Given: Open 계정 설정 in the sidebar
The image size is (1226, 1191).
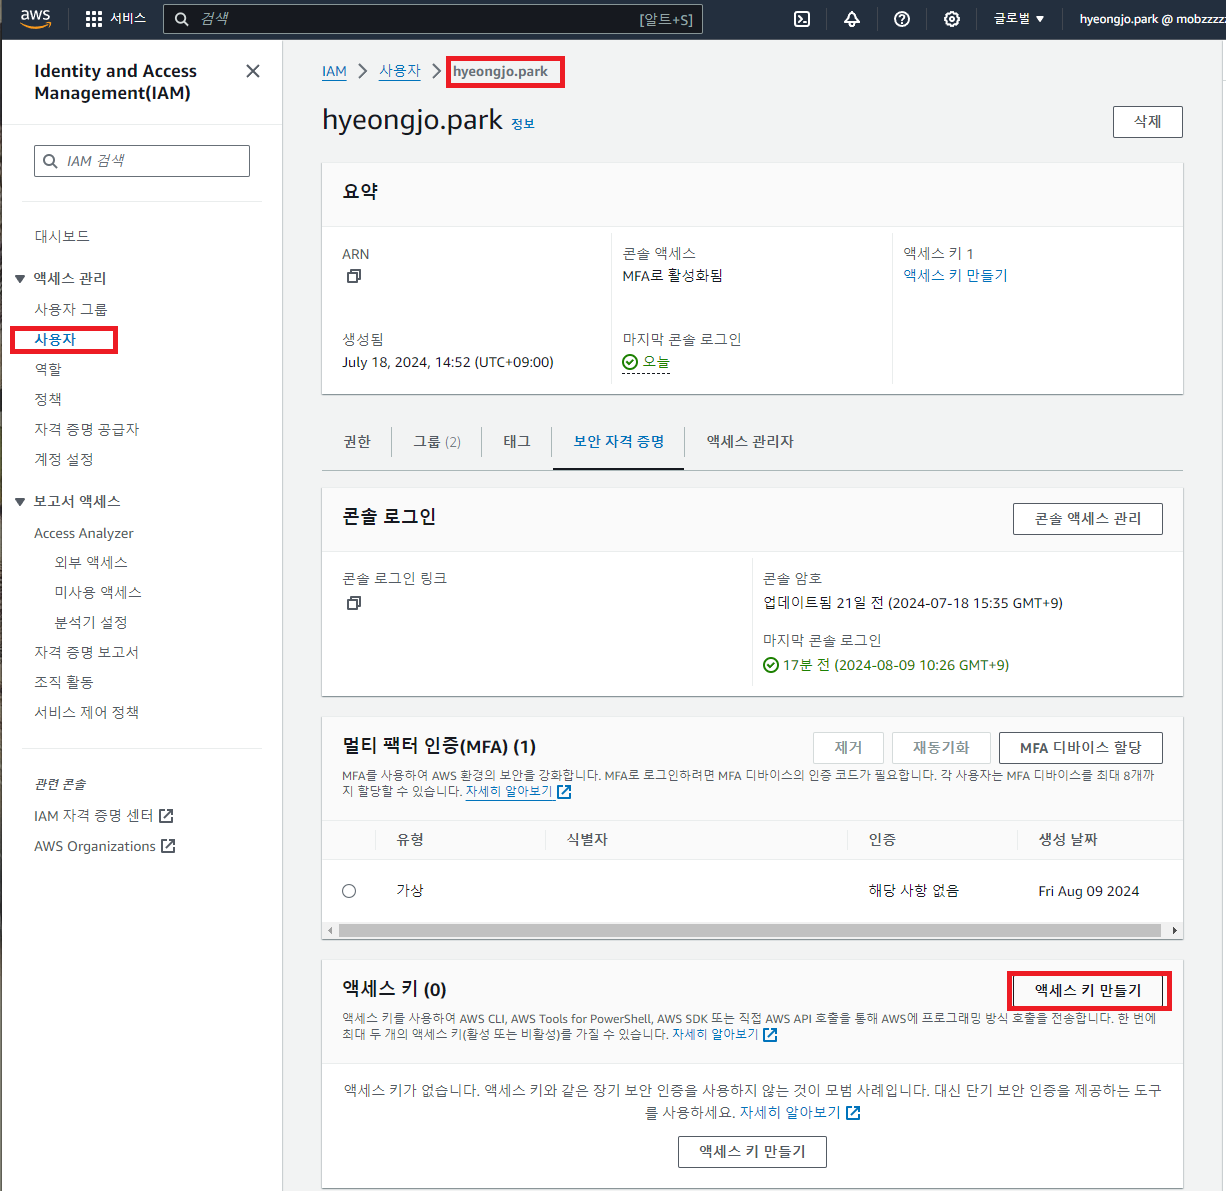Looking at the screenshot, I should click(64, 459).
